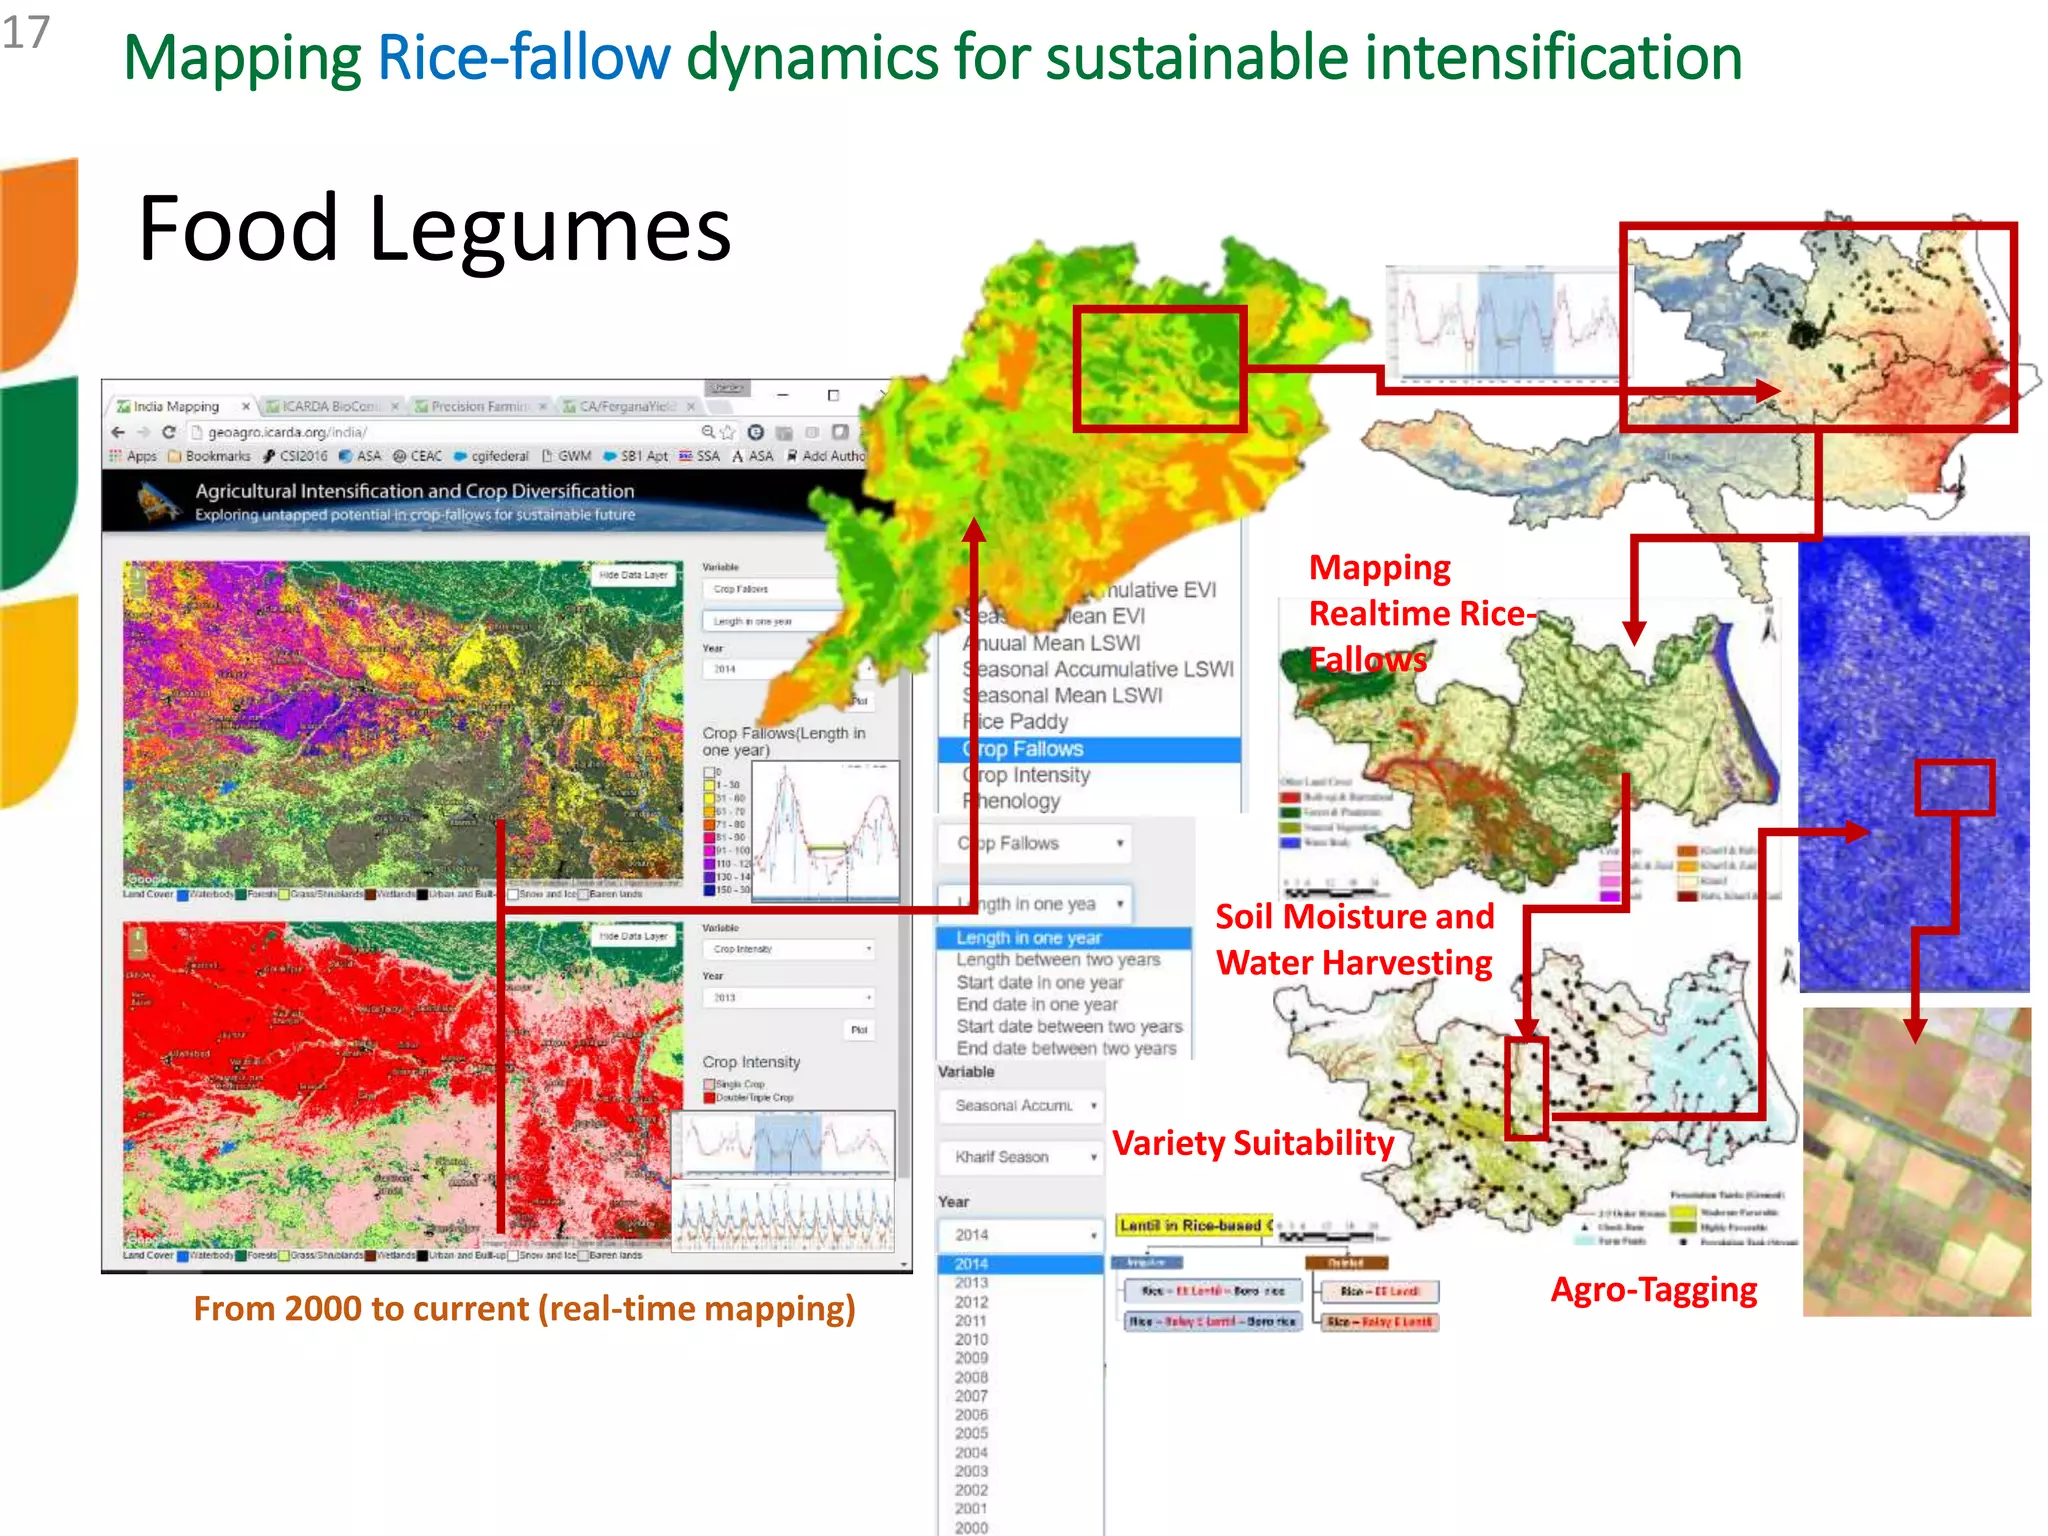The width and height of the screenshot is (2048, 1536).
Task: Open the enlarged Year 2014 dropdown
Action: click(1021, 1234)
